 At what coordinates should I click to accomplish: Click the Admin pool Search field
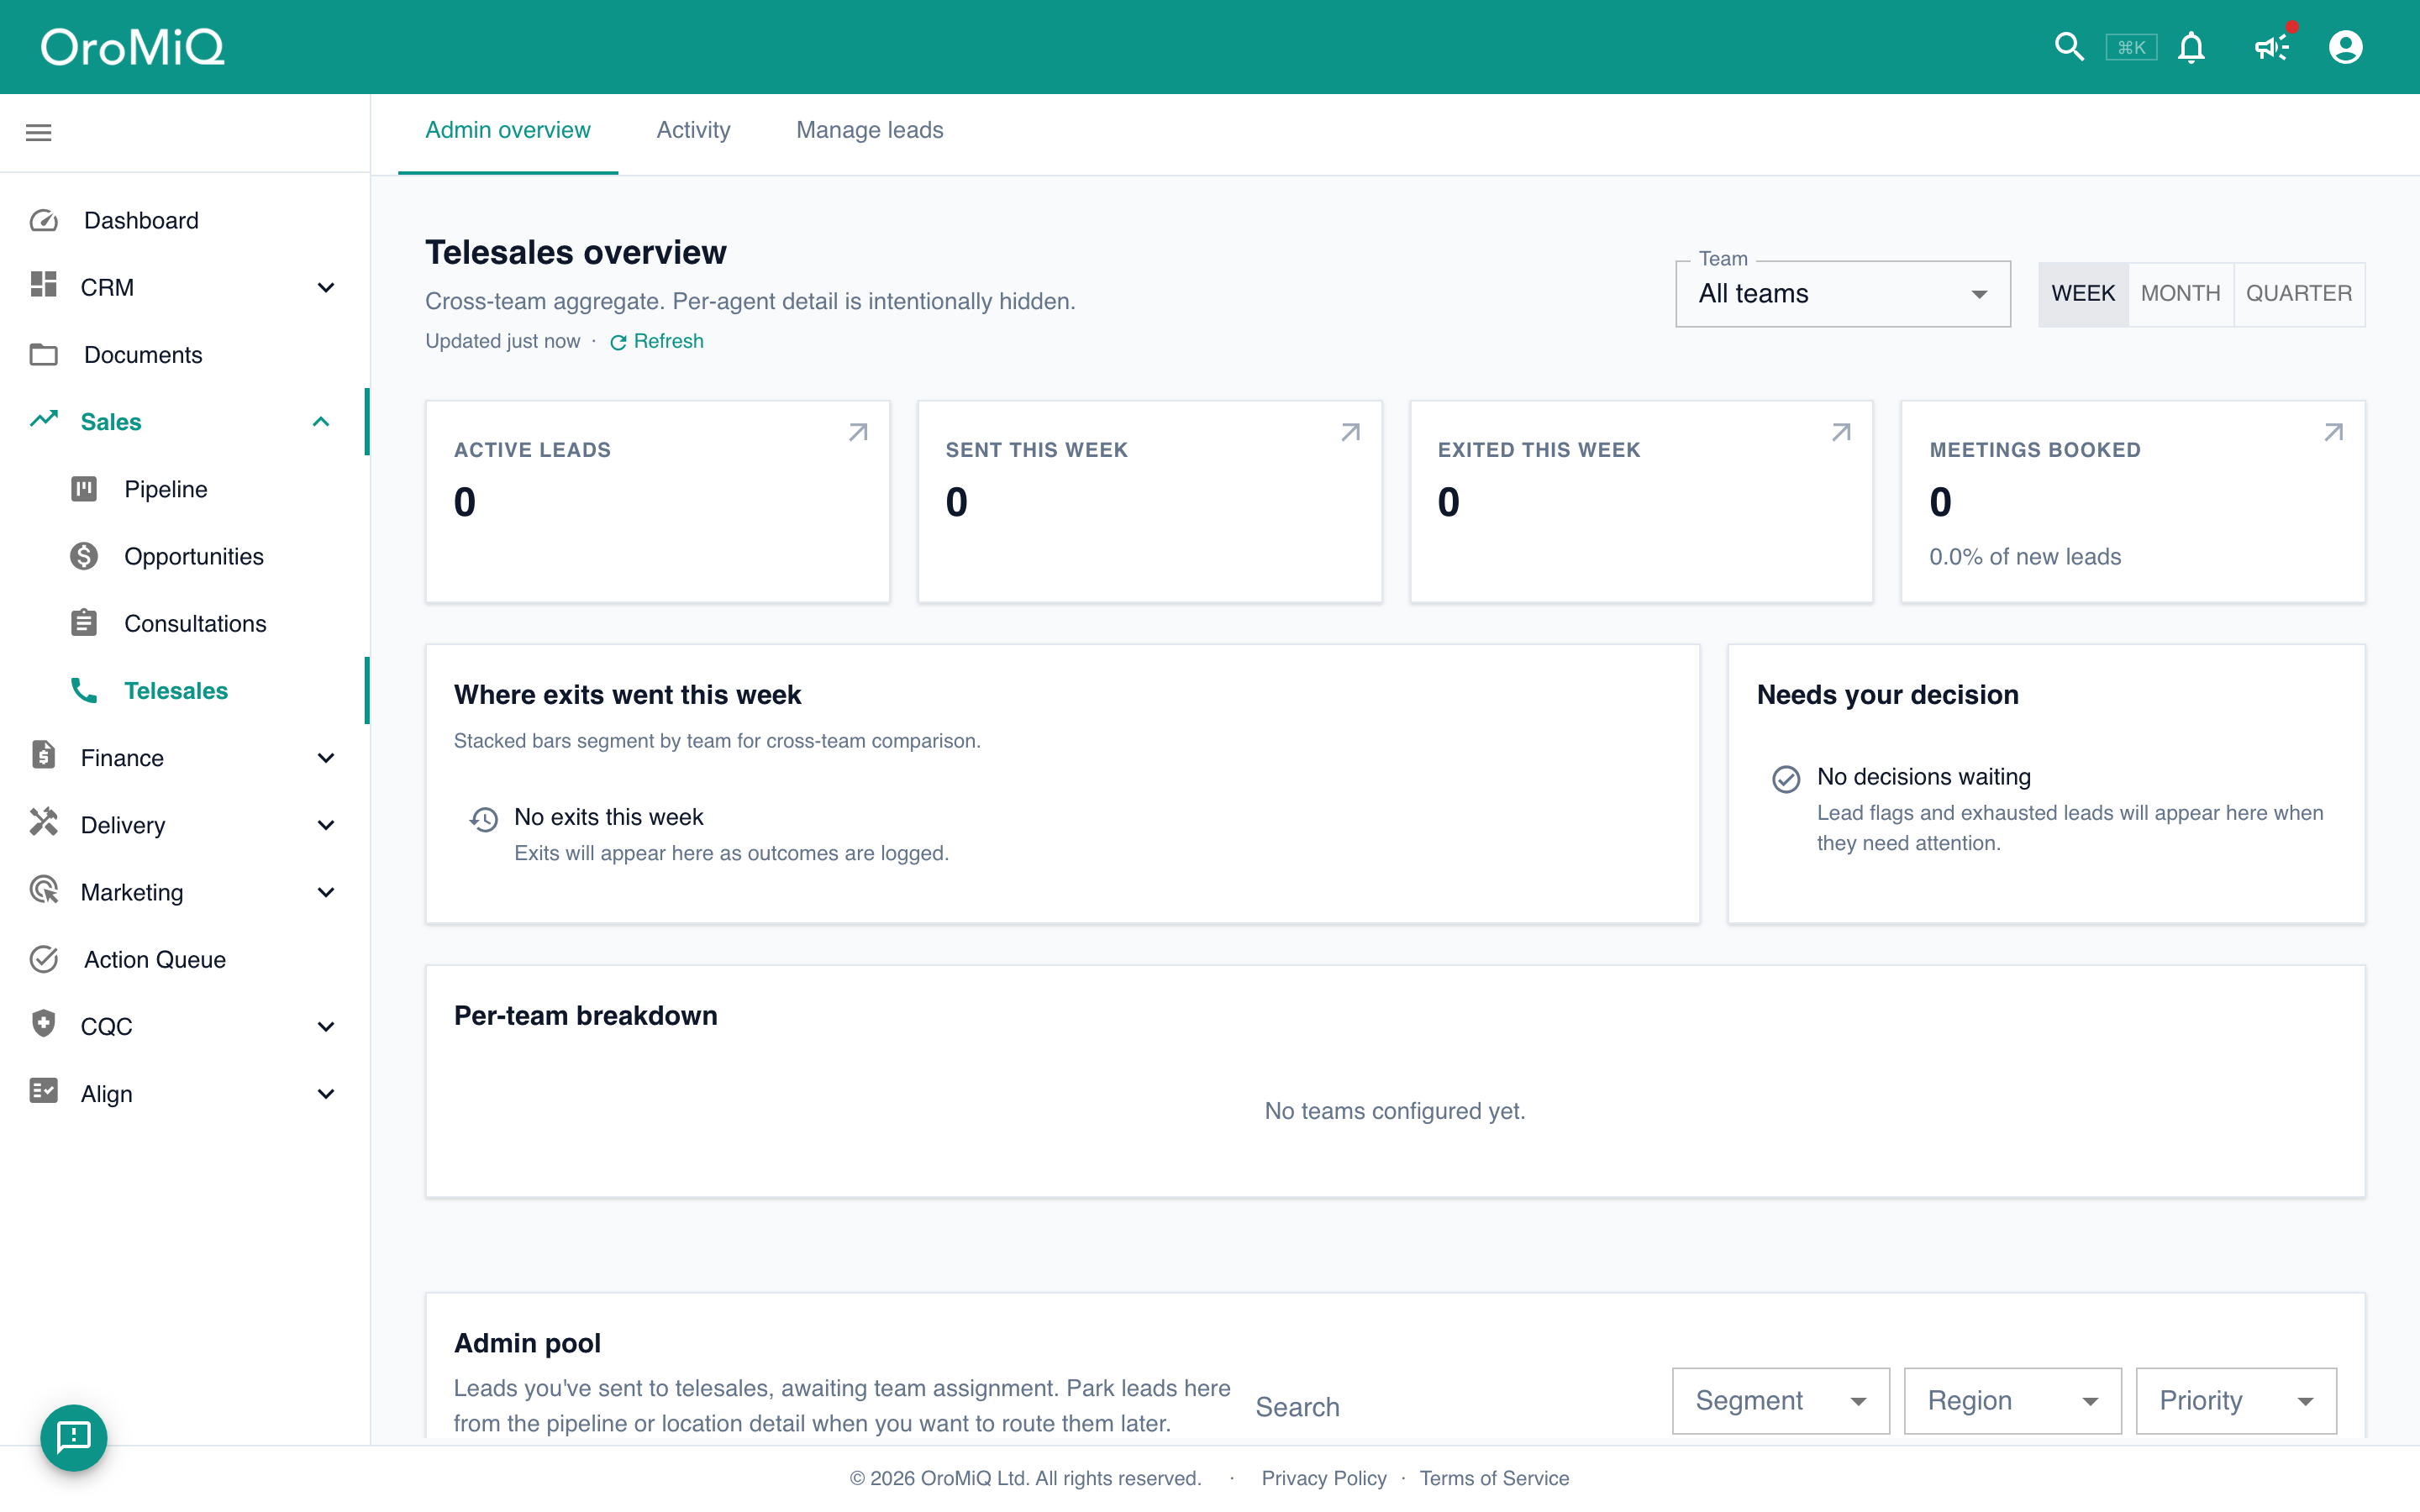(x=1450, y=1406)
